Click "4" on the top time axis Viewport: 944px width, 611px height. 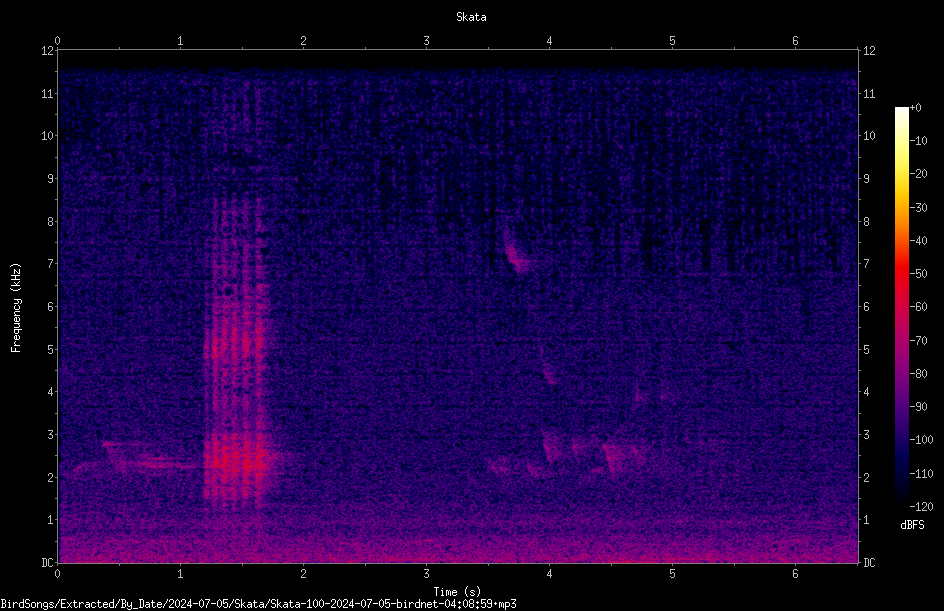(x=549, y=41)
